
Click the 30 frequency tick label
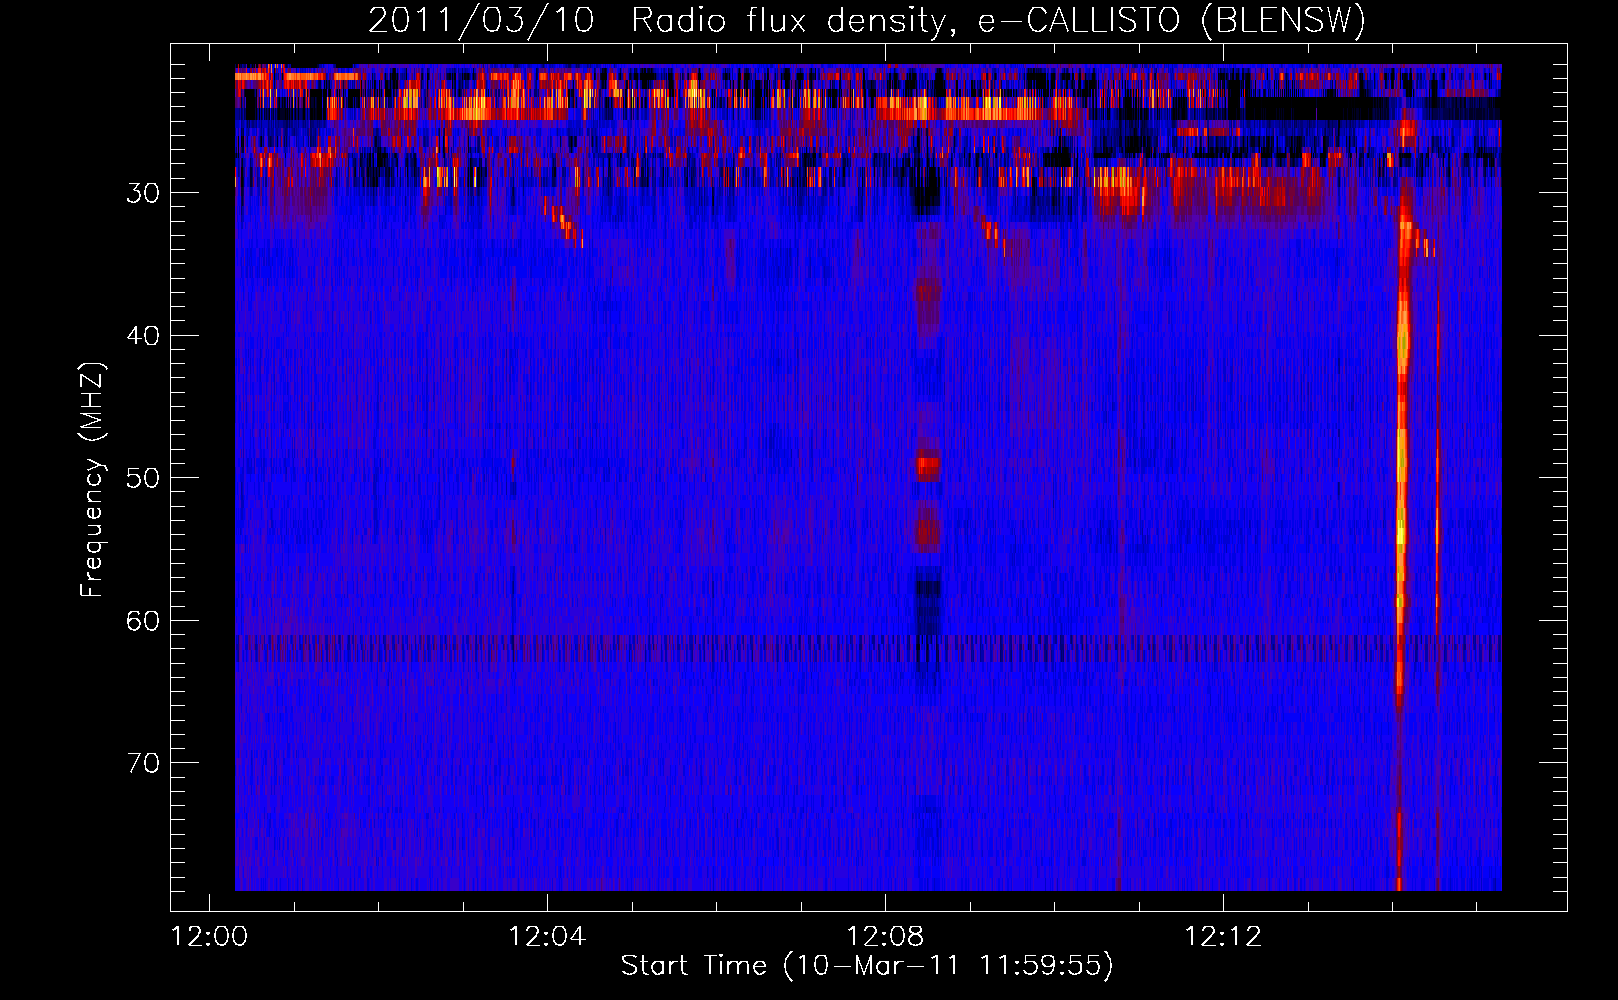click(x=143, y=193)
